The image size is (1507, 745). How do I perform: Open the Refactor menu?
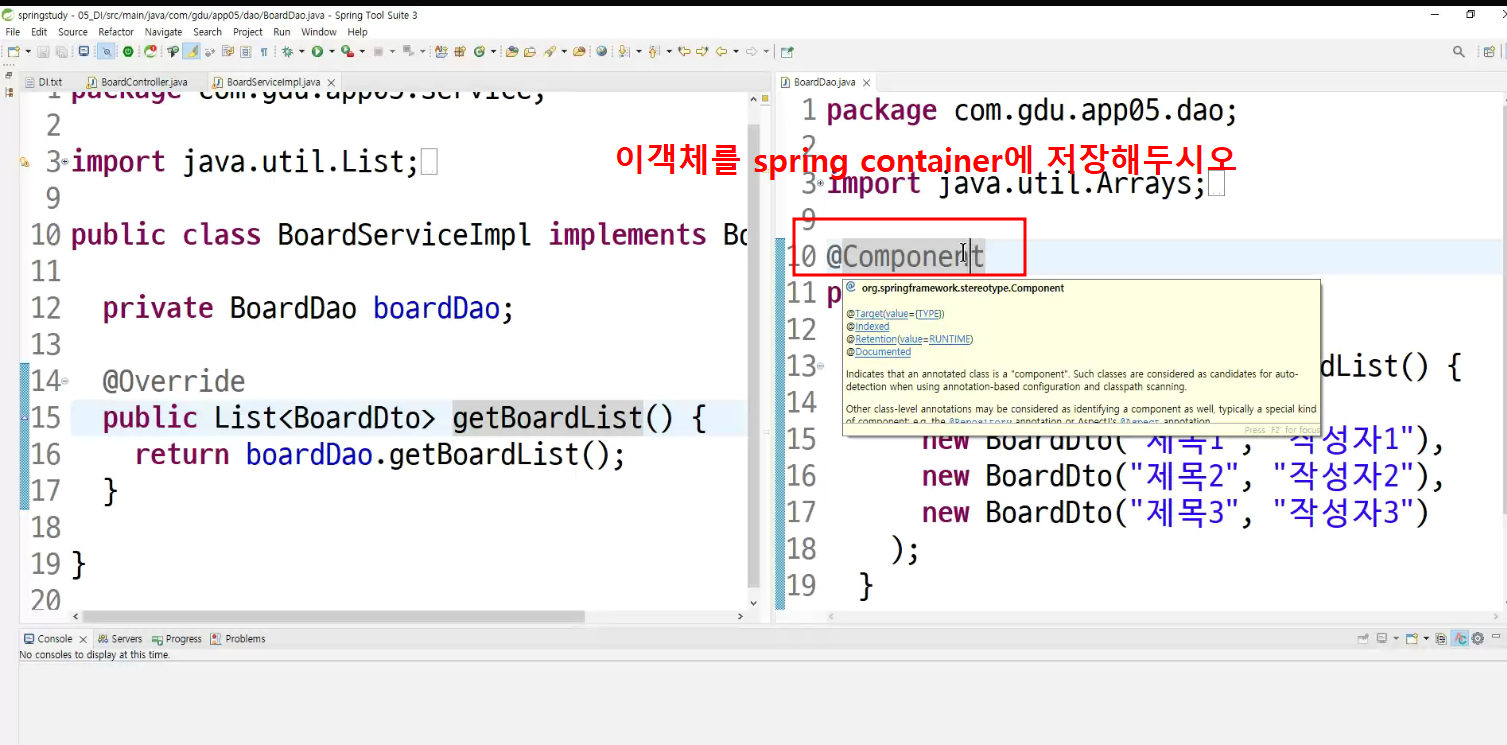point(116,32)
